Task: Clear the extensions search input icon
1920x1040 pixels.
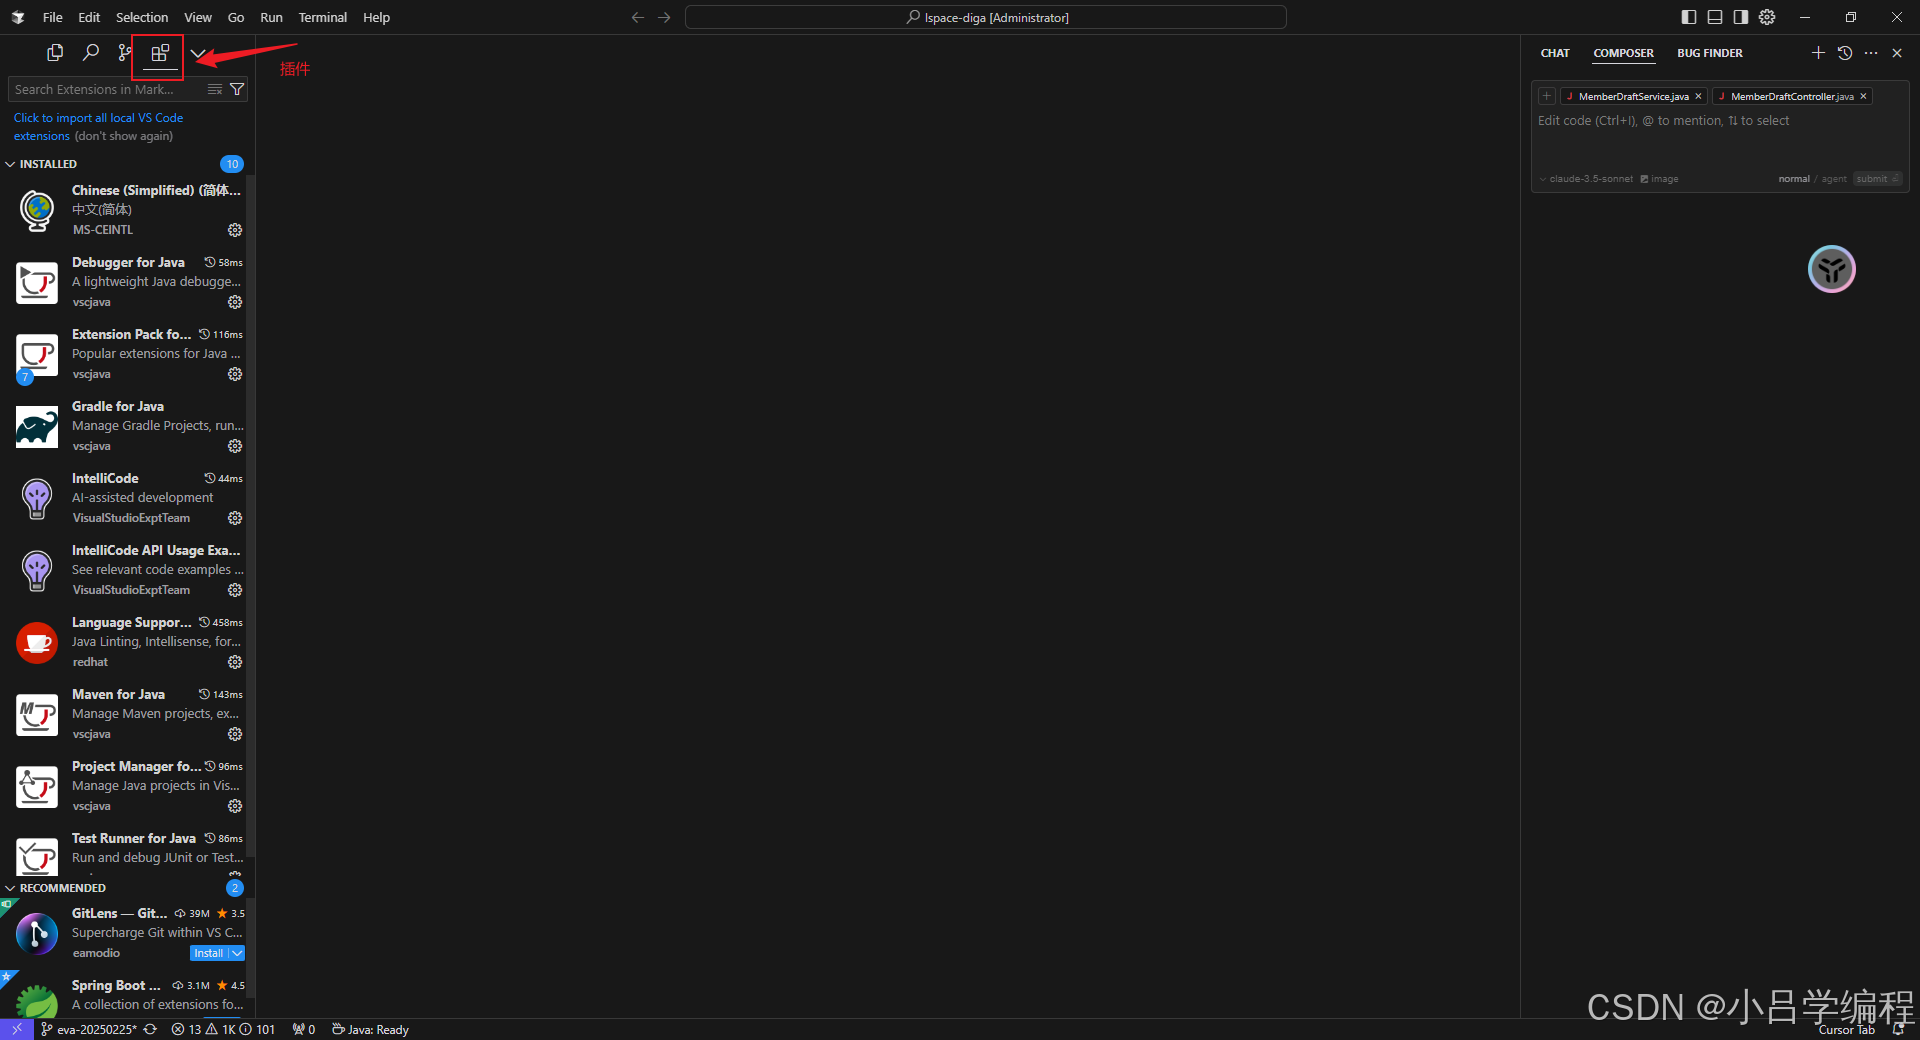Action: 214,89
